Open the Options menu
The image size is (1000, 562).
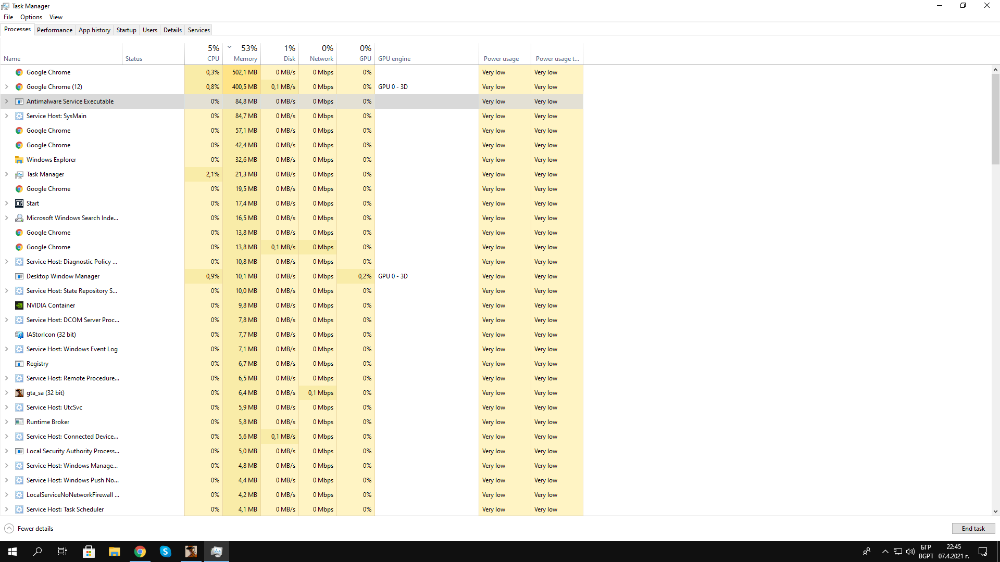click(x=31, y=17)
